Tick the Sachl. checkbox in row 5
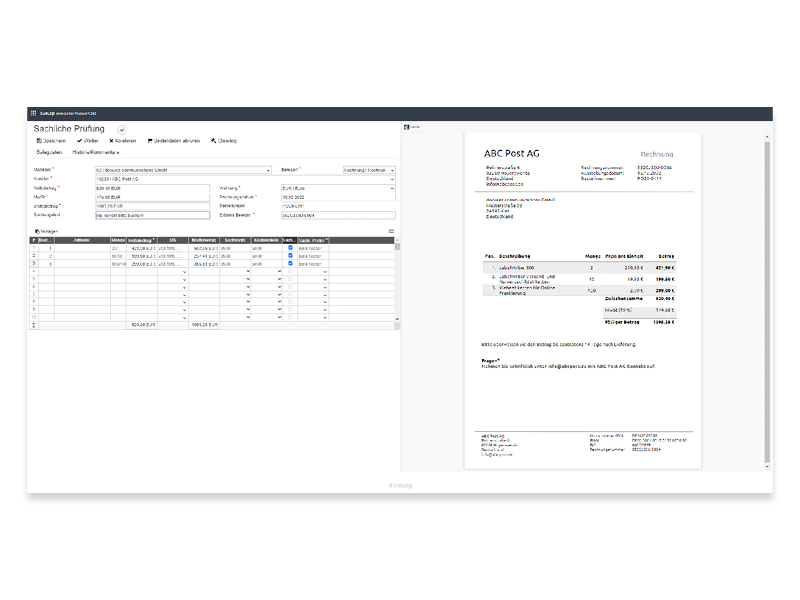This screenshot has width=800, height=600. pyautogui.click(x=290, y=279)
